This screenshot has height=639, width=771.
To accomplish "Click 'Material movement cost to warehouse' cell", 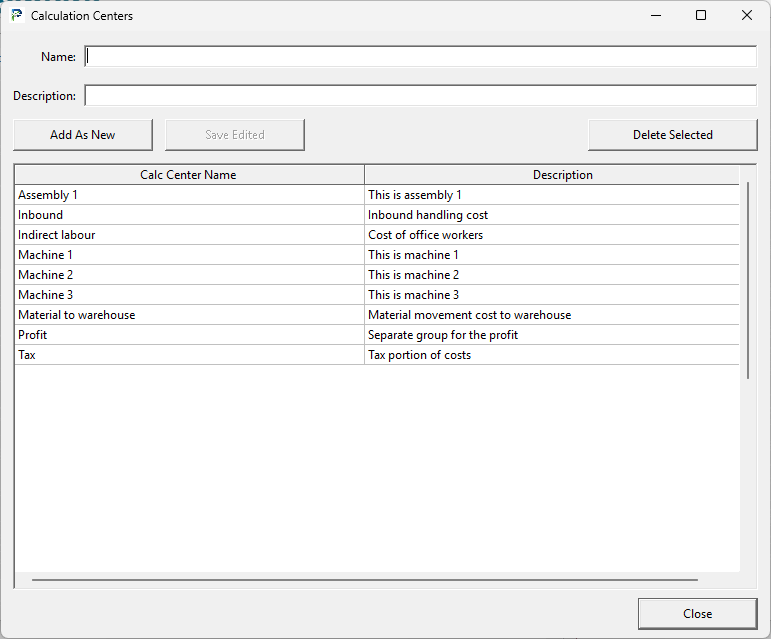I will coord(552,315).
